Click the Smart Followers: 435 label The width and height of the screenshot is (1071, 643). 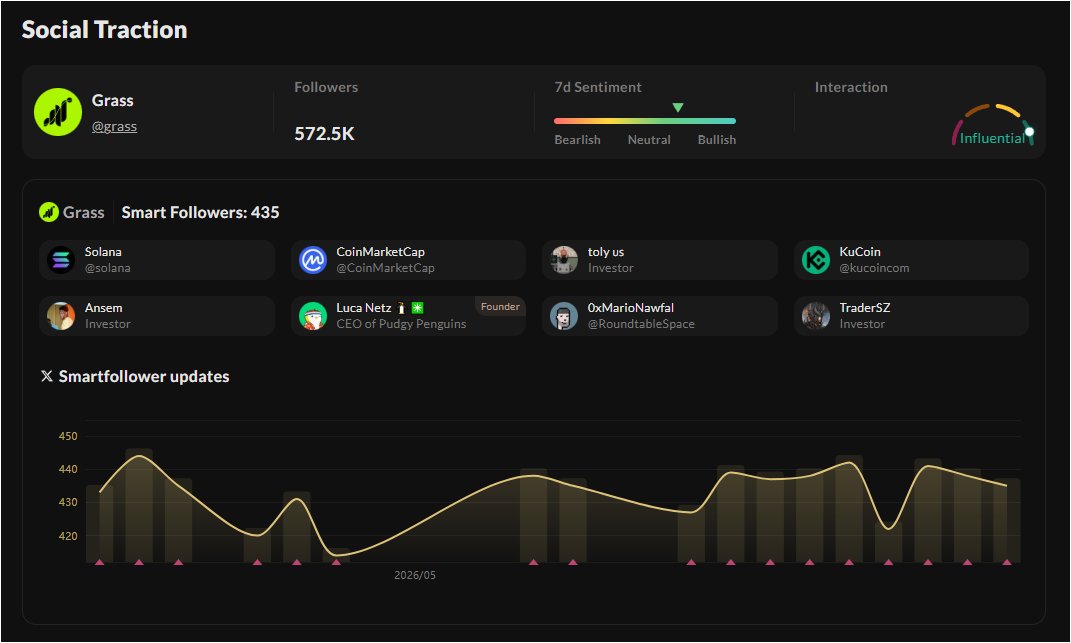coord(200,213)
